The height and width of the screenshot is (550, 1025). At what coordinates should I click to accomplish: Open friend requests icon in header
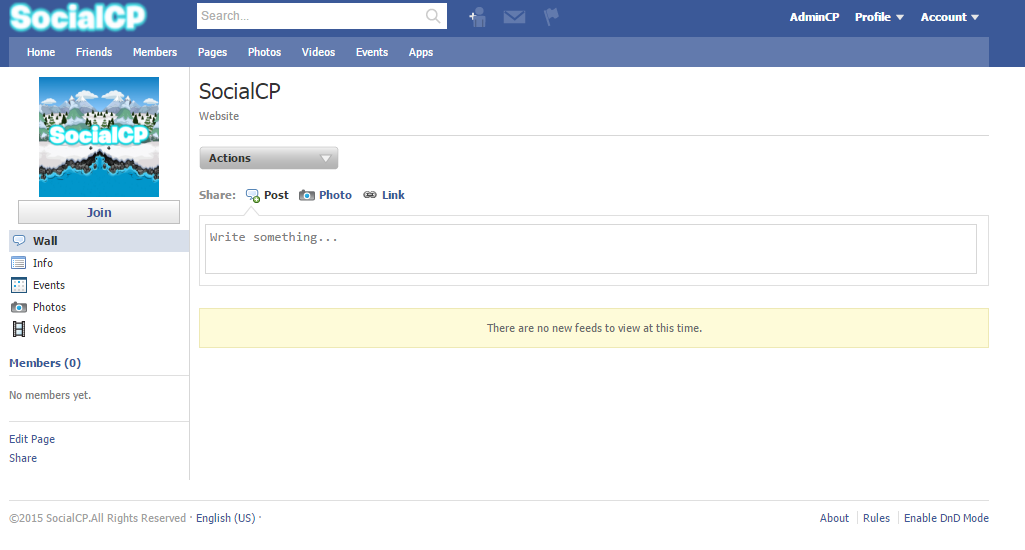478,17
